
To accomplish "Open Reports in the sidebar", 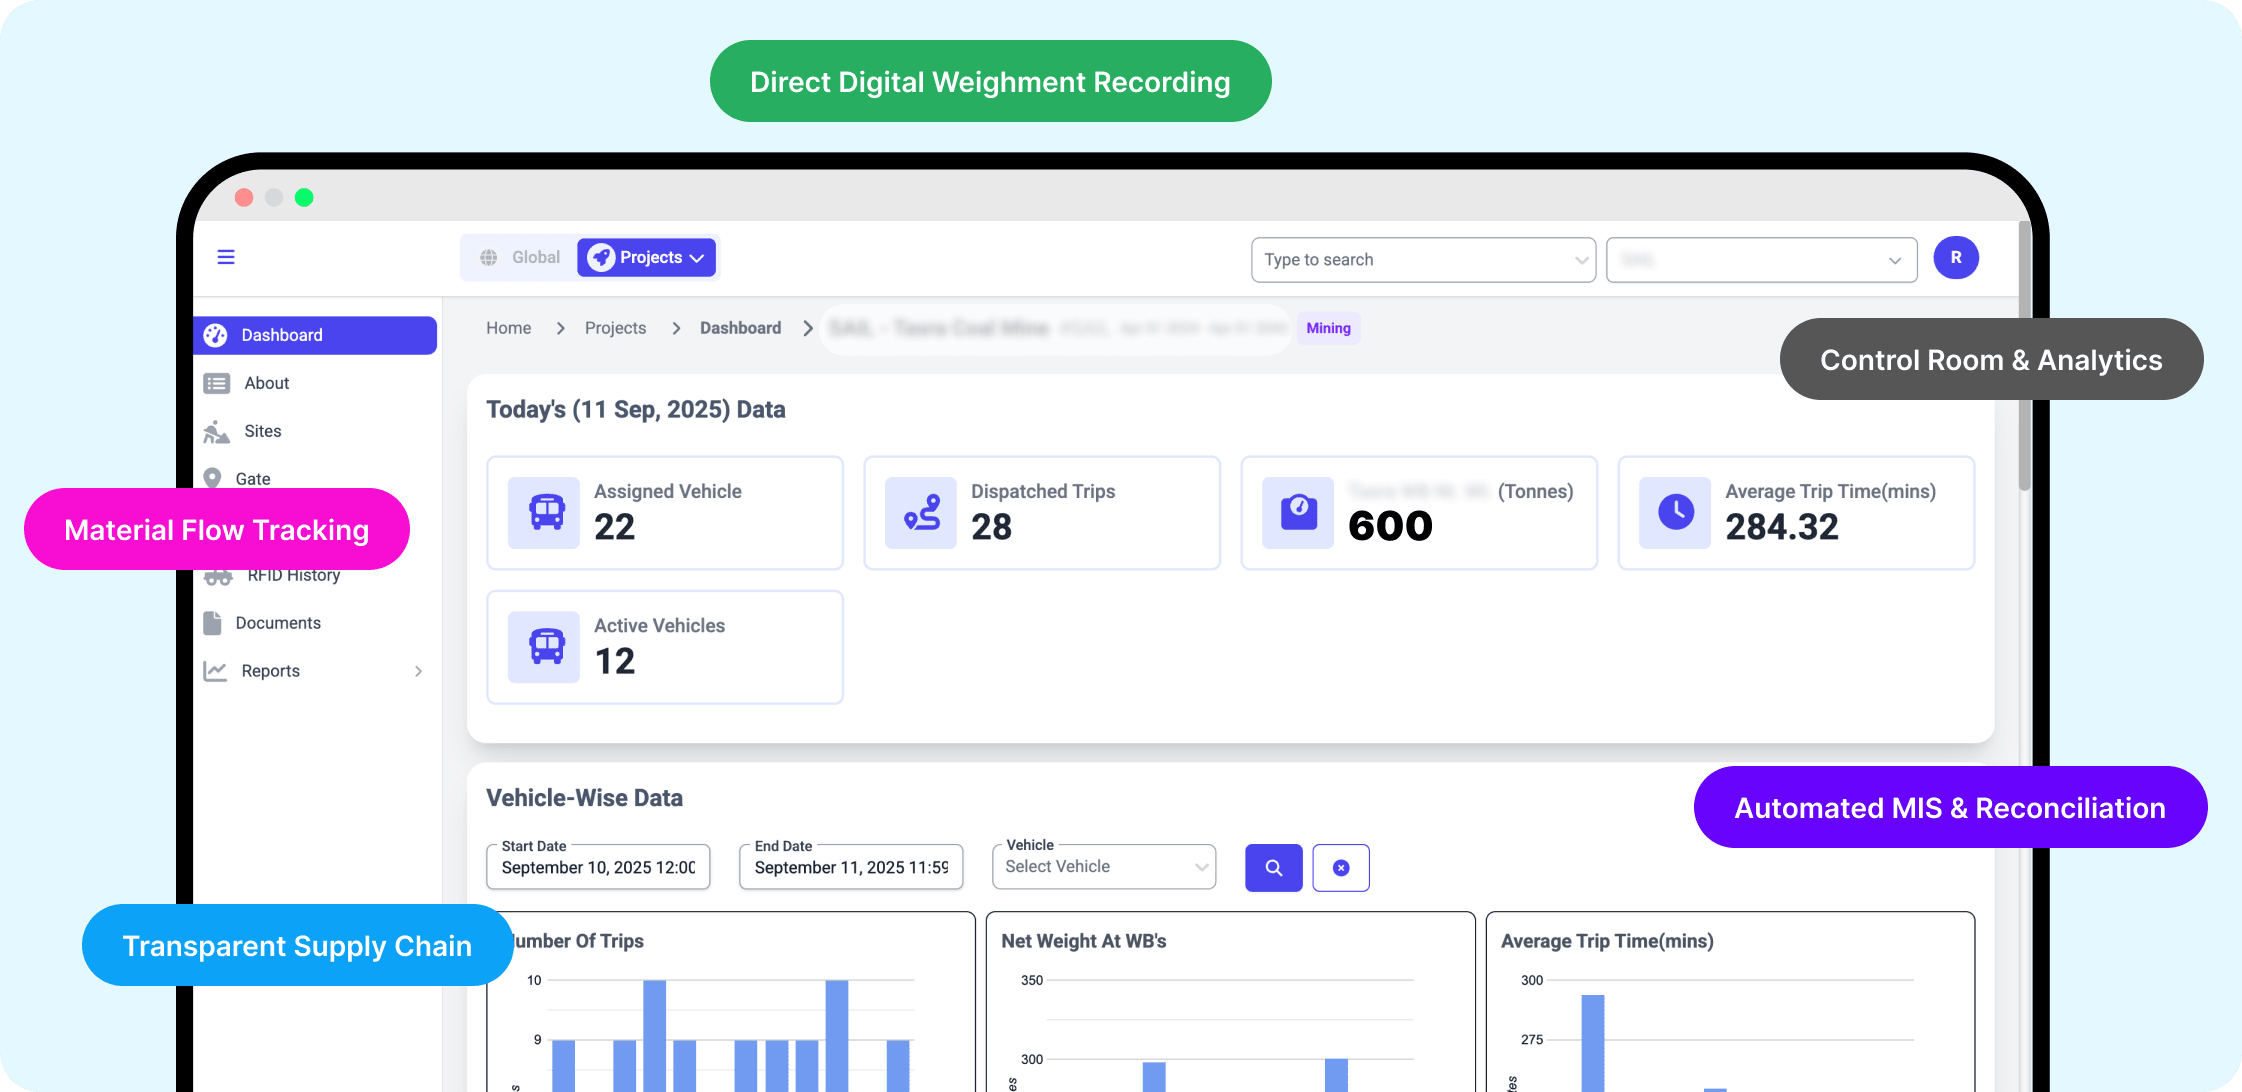I will tap(270, 671).
